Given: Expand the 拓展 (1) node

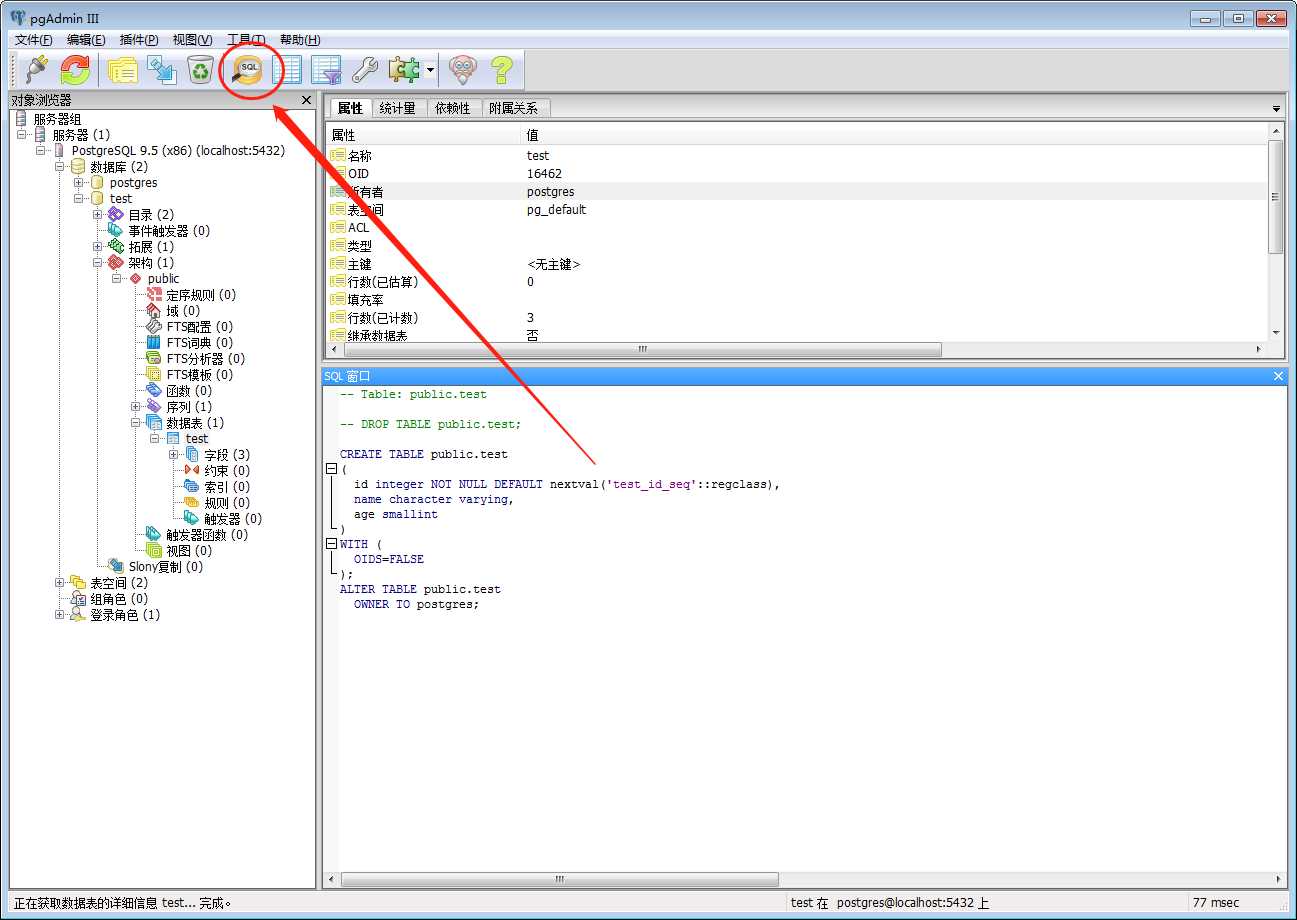Looking at the screenshot, I should tap(98, 247).
